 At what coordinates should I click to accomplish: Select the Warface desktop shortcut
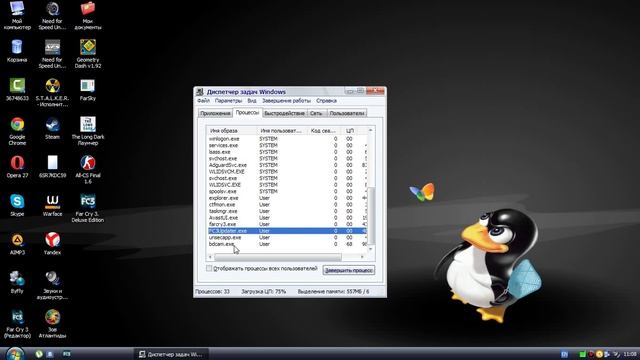tap(52, 205)
